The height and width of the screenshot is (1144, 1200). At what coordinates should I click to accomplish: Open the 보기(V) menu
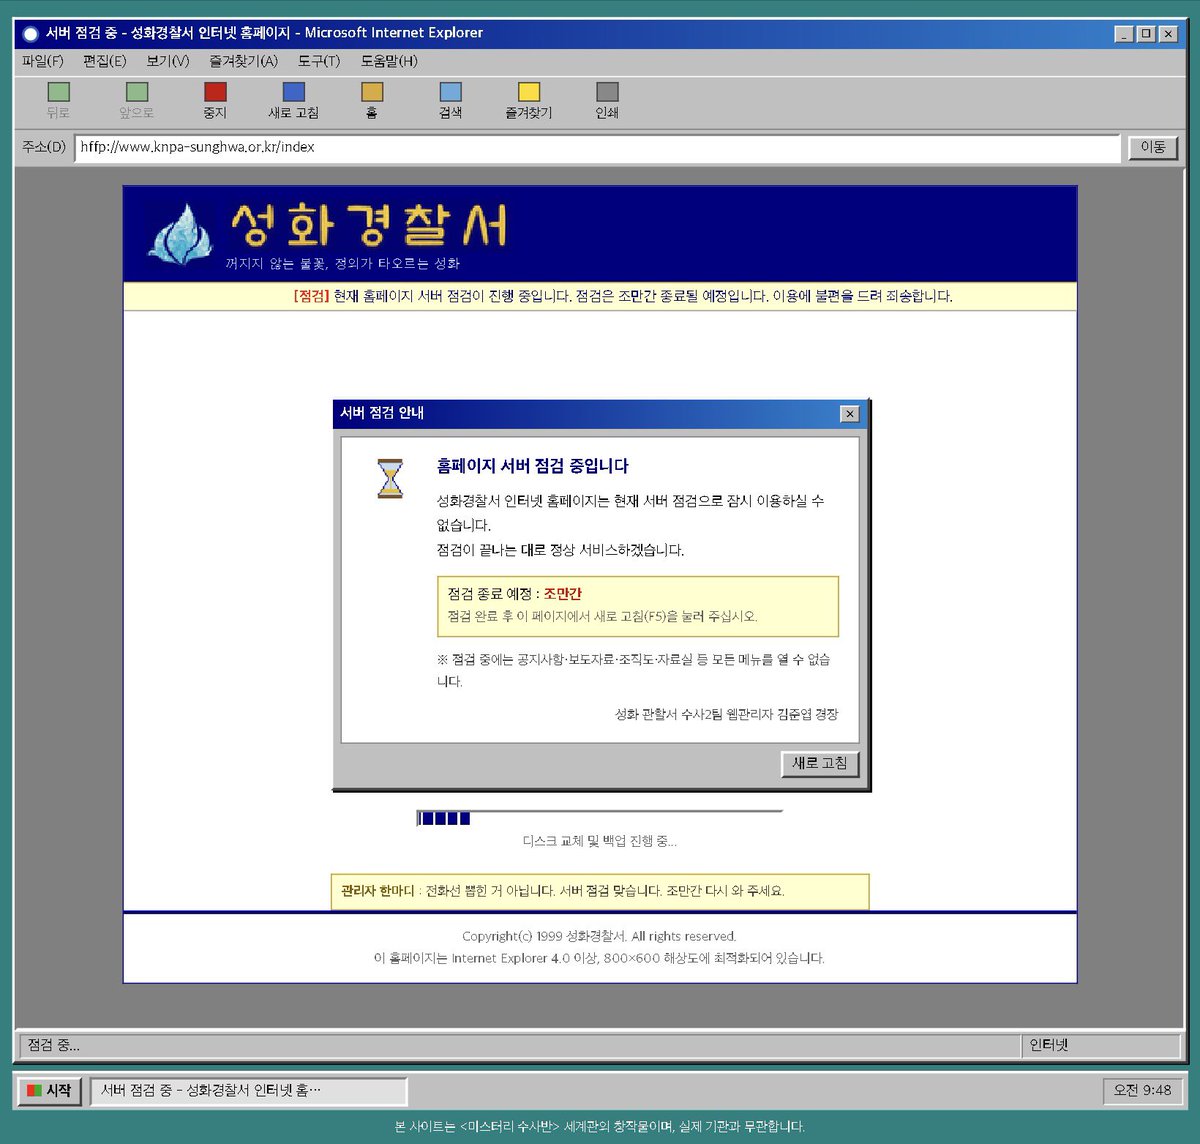coord(167,61)
